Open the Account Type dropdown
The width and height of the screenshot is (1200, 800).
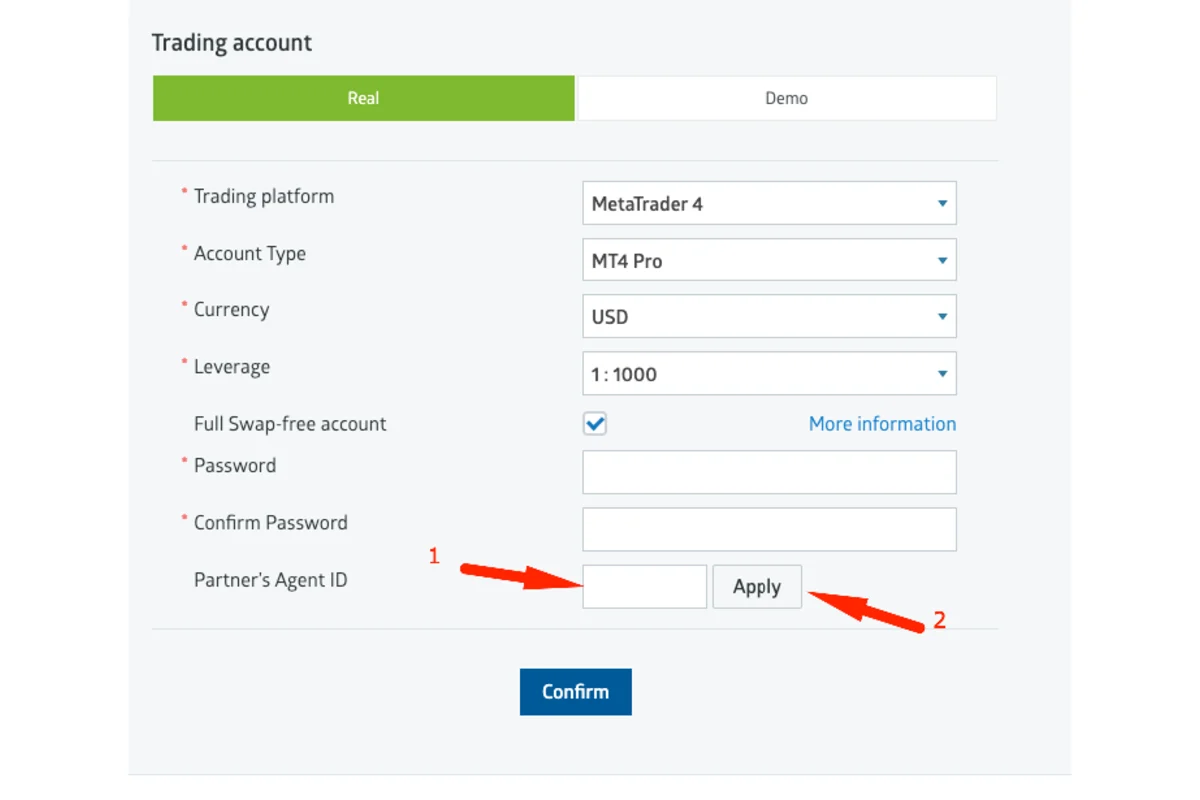[x=769, y=260]
